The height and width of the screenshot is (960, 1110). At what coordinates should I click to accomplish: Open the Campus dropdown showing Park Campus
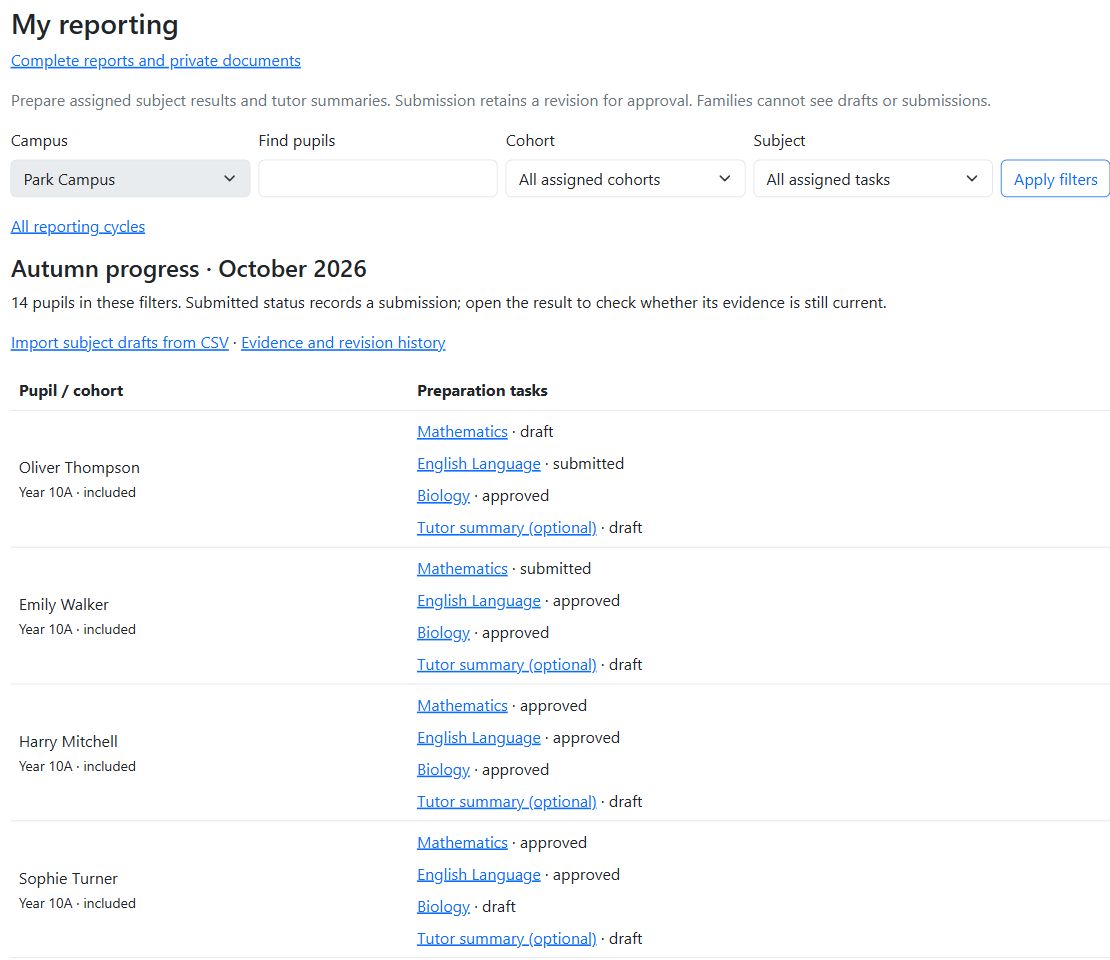[x=130, y=178]
